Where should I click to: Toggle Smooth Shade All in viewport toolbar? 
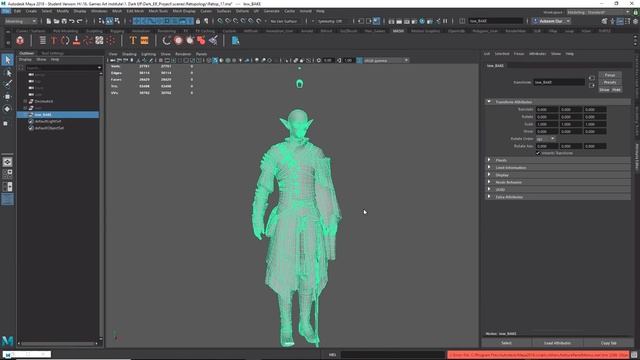(215, 60)
